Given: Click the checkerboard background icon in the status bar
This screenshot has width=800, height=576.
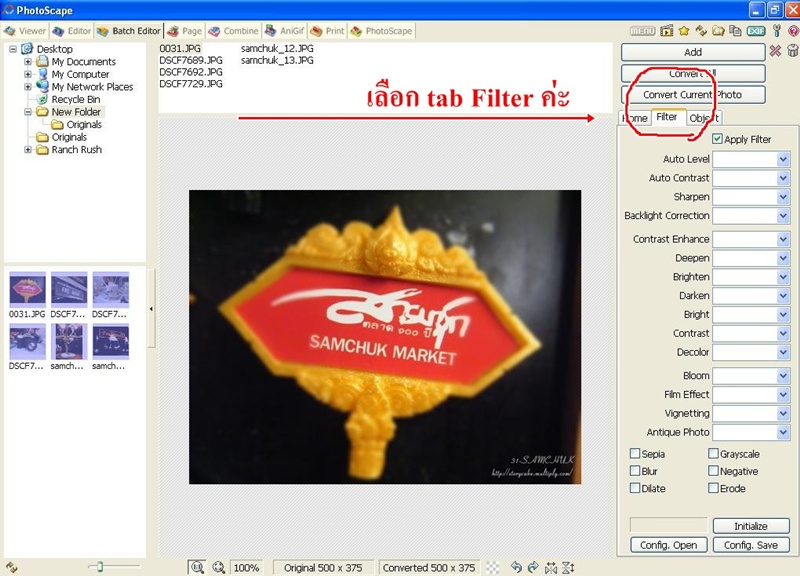Looking at the screenshot, I should pos(493,567).
